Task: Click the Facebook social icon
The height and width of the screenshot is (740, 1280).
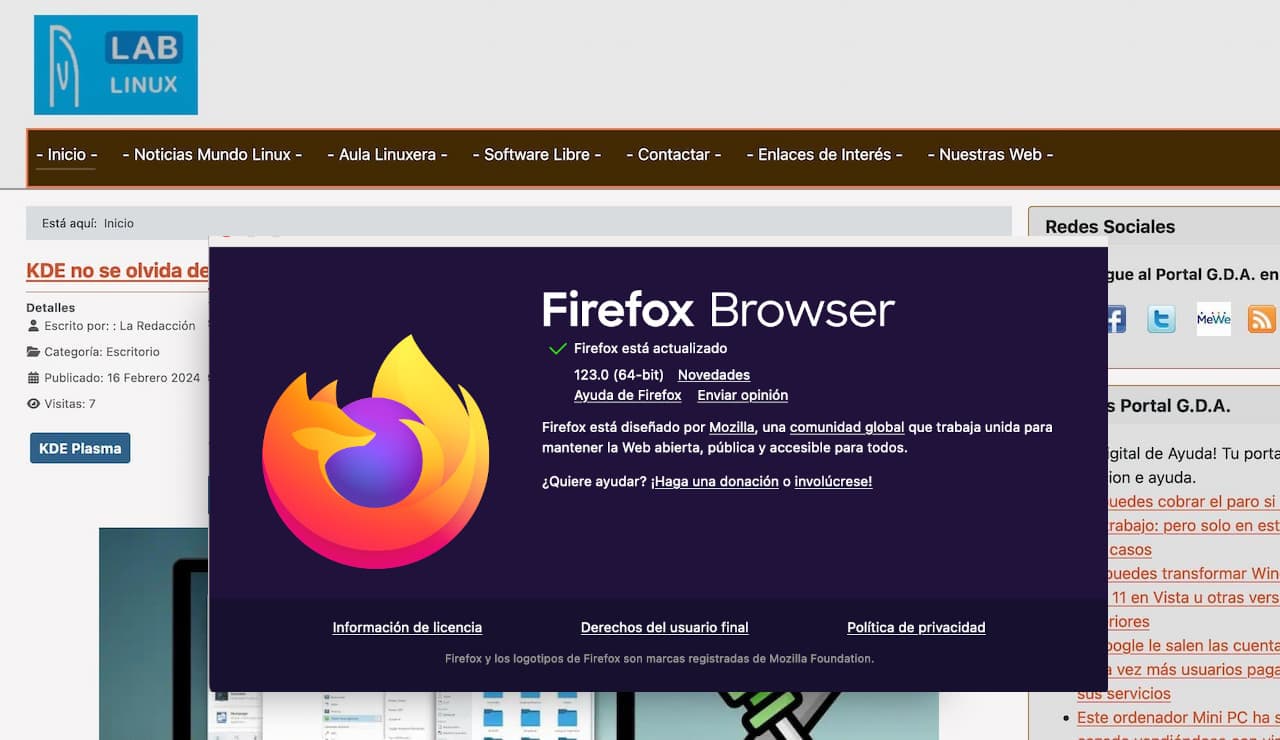Action: pos(1116,319)
